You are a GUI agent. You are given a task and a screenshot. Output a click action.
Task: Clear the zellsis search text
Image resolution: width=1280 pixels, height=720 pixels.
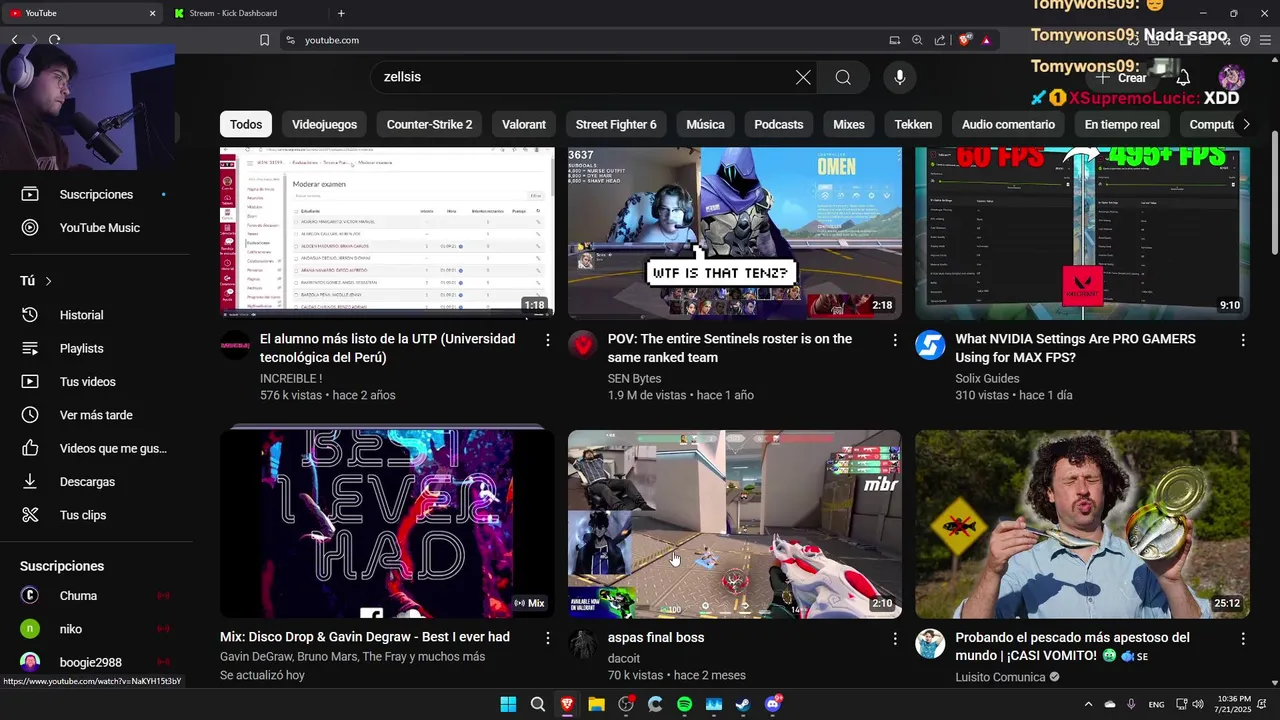pos(803,77)
